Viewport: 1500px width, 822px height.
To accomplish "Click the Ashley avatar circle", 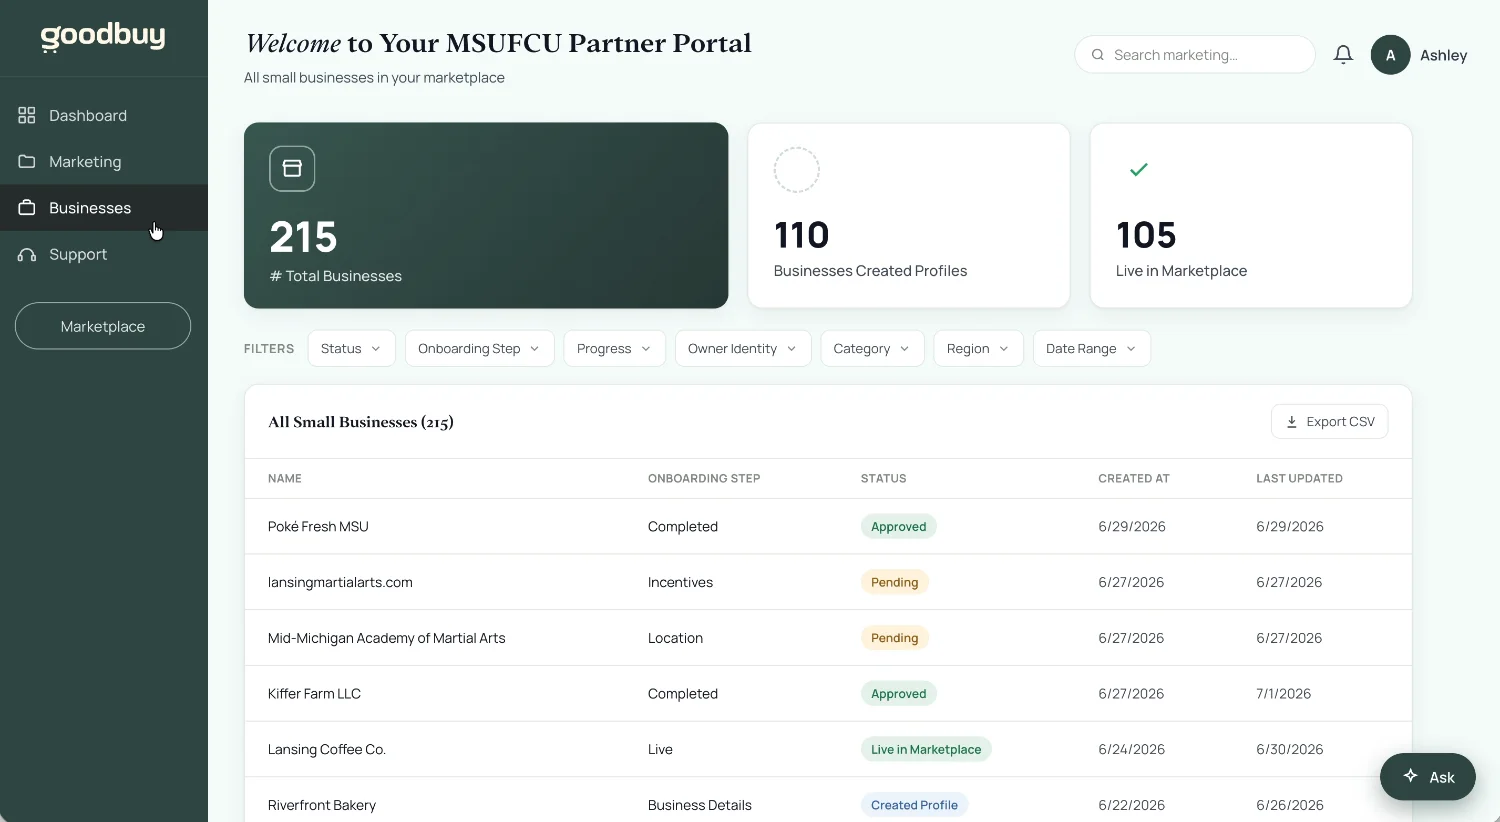I will [x=1390, y=55].
